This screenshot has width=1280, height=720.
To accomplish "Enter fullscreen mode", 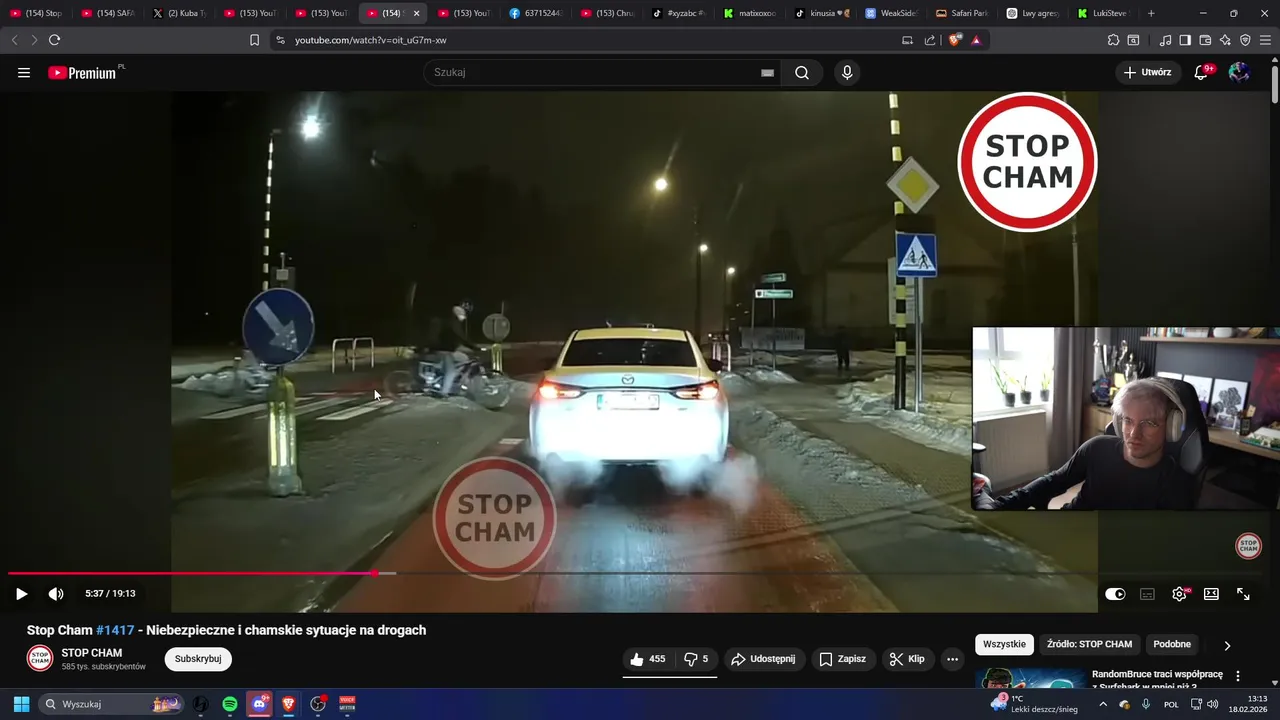I will [x=1243, y=594].
